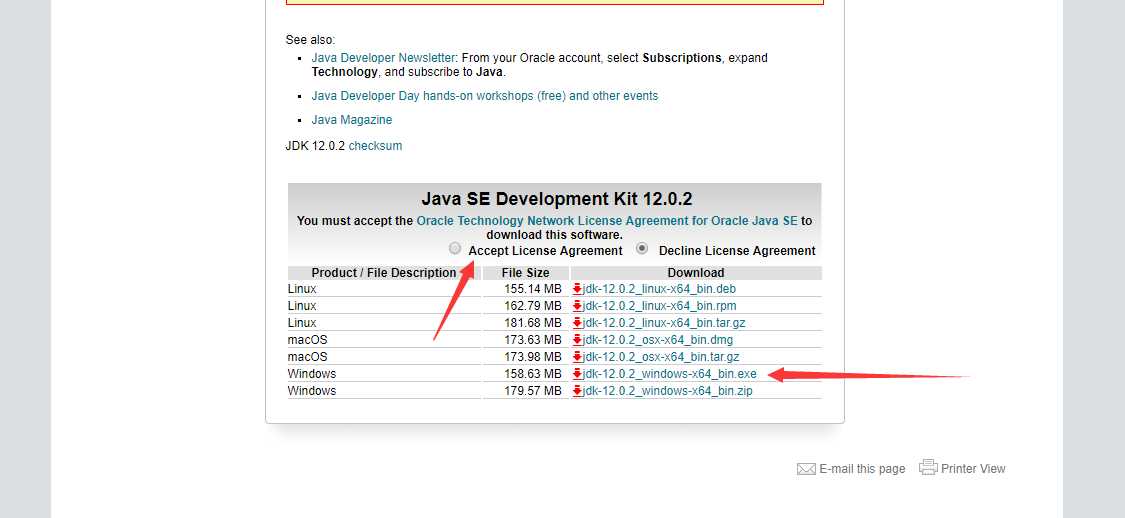
Task: Click download arrow icon for windows exe file
Action: click(x=577, y=374)
